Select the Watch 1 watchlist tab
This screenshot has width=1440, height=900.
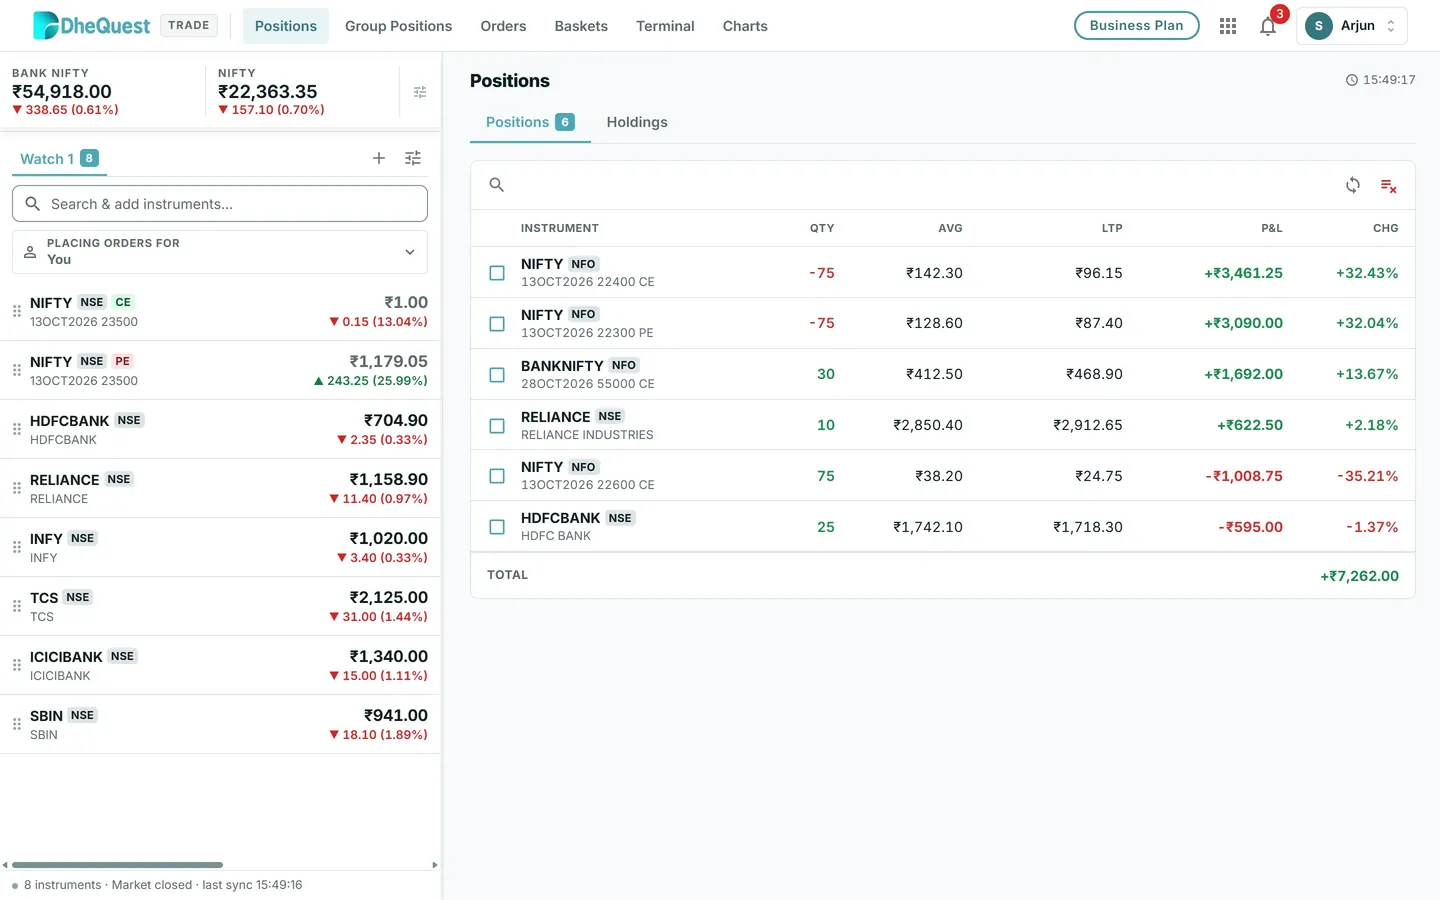click(59, 159)
